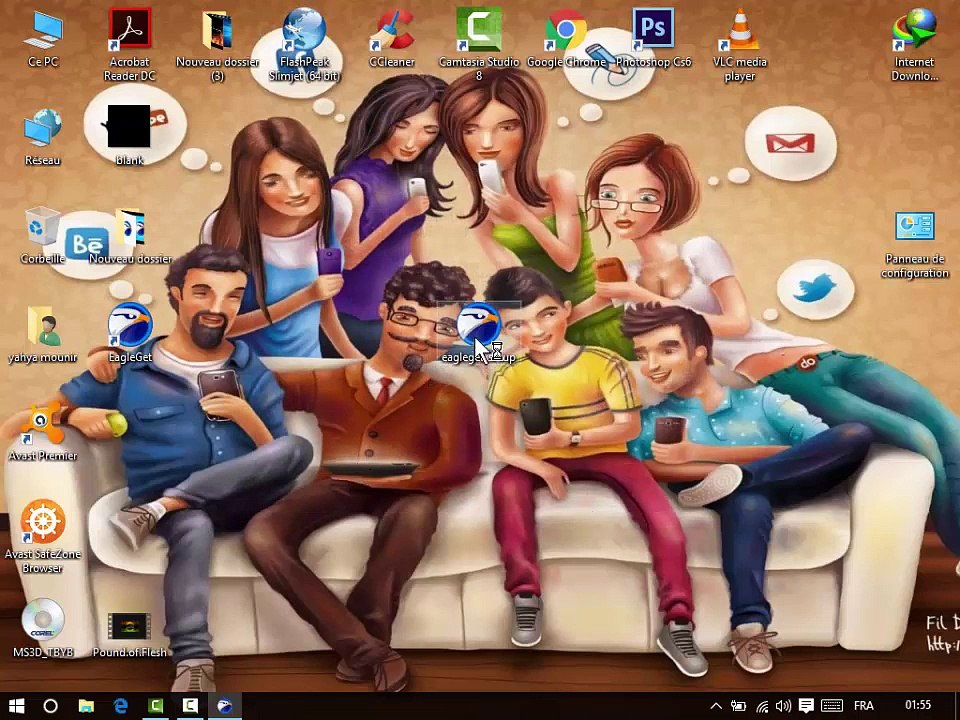Select the MS3D_TBYB disc icon
The width and height of the screenshot is (960, 720).
coord(43,628)
